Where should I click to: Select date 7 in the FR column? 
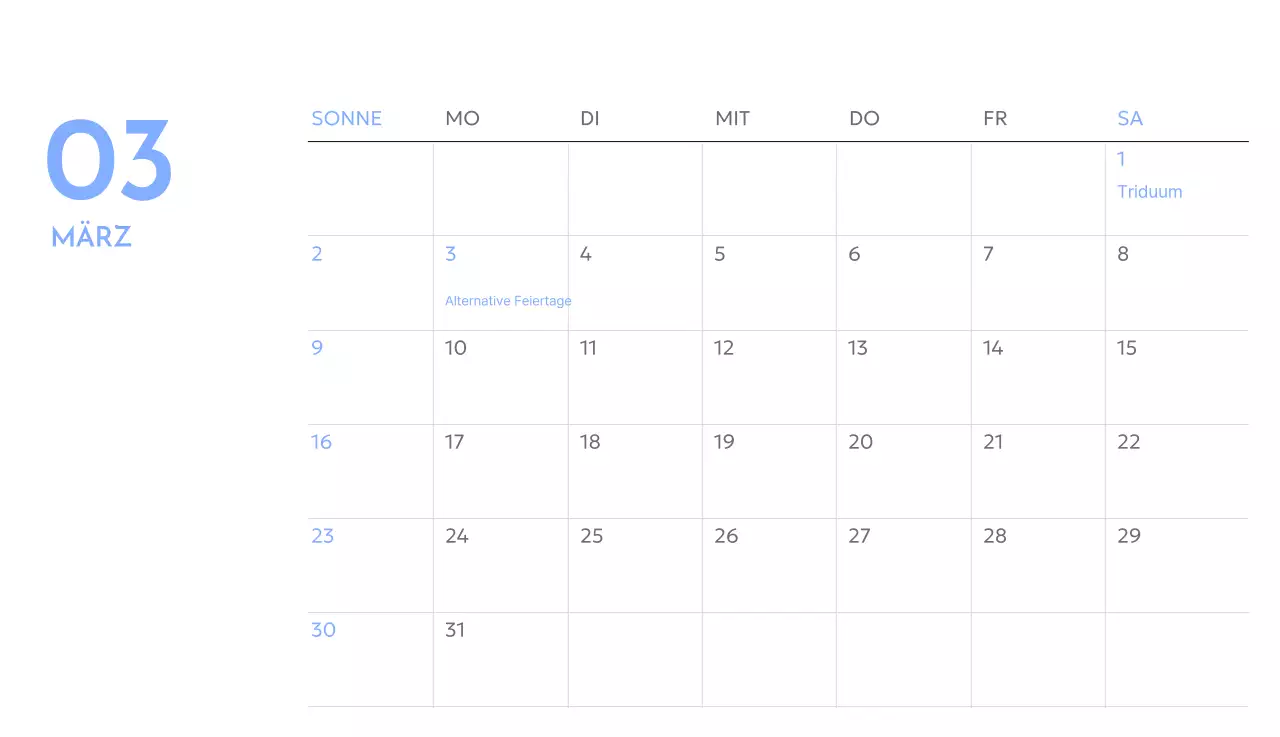pos(988,254)
